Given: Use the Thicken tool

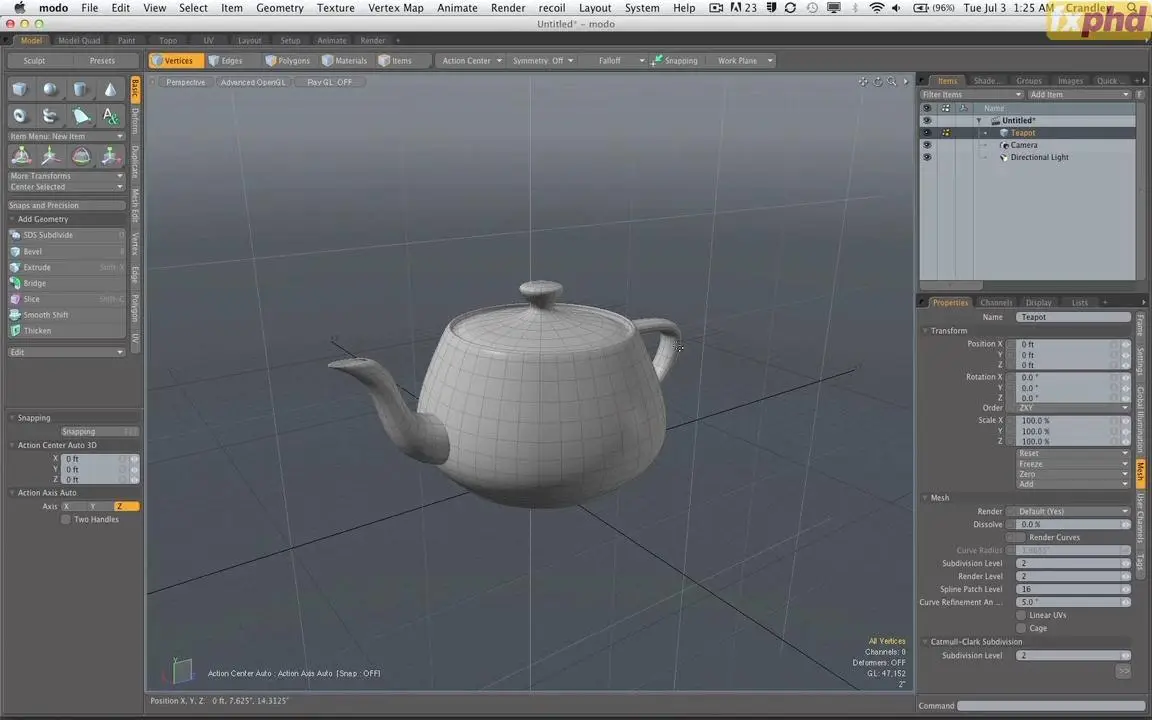Looking at the screenshot, I should coord(67,331).
